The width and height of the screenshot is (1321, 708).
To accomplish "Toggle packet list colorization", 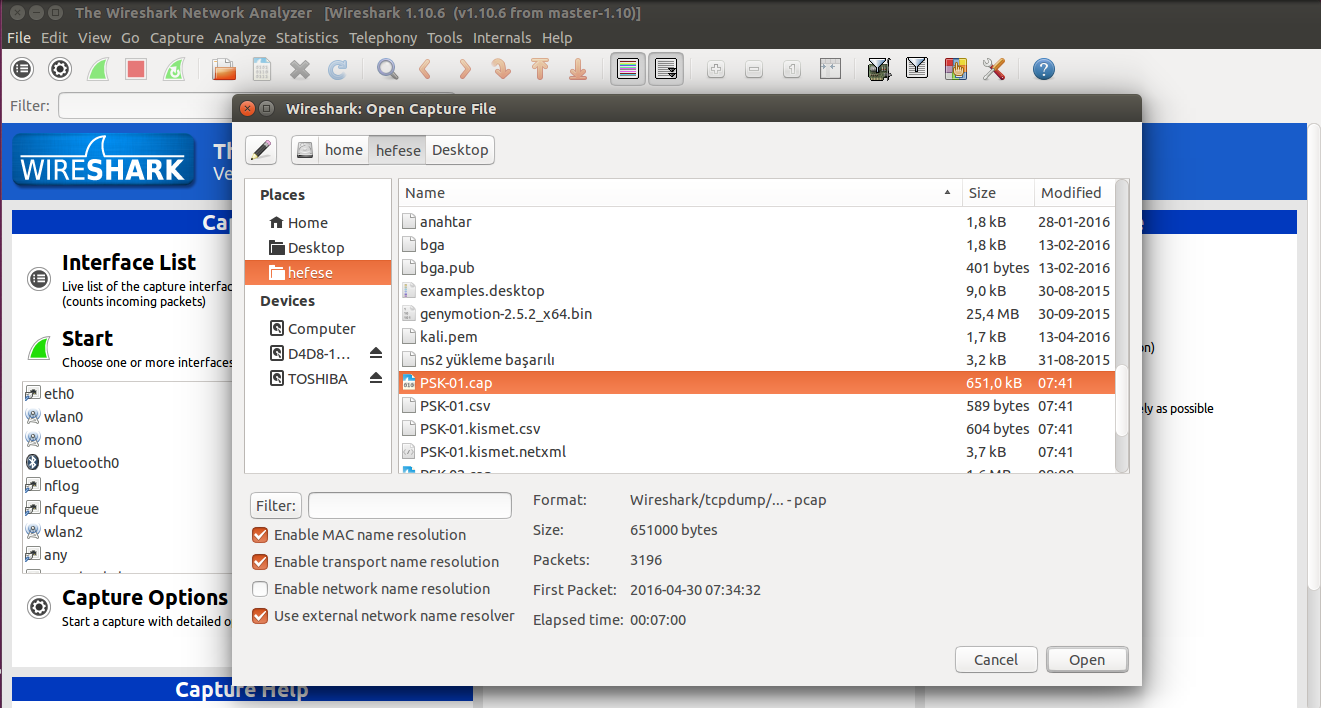I will click(628, 69).
